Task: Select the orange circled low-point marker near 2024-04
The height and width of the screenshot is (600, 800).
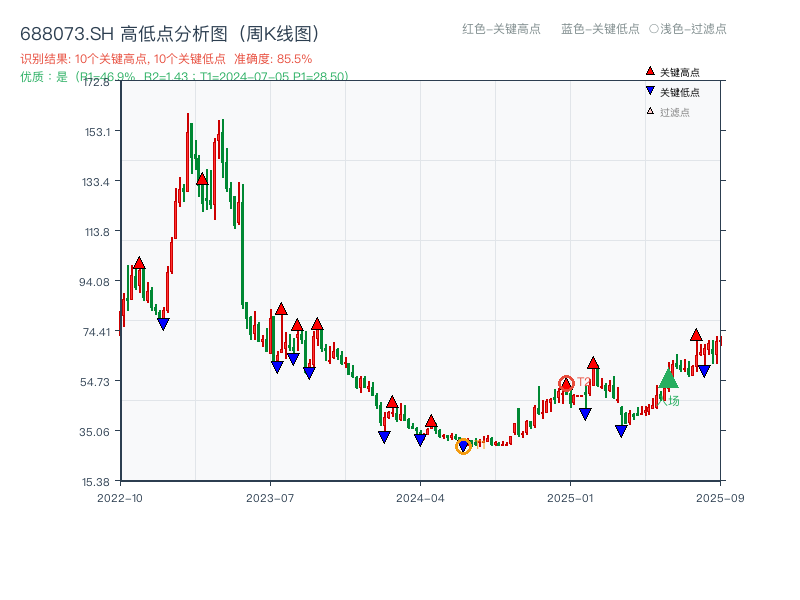Action: click(x=465, y=446)
